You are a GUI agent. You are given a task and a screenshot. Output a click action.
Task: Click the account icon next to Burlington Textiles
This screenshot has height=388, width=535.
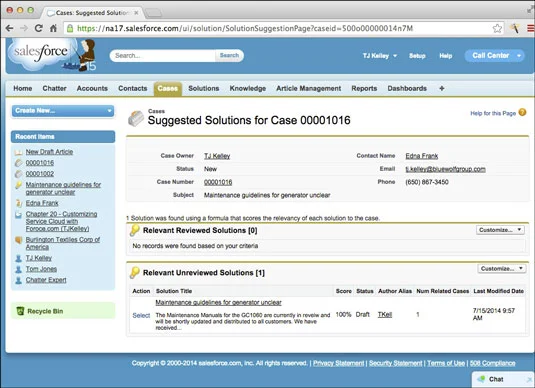click(18, 240)
